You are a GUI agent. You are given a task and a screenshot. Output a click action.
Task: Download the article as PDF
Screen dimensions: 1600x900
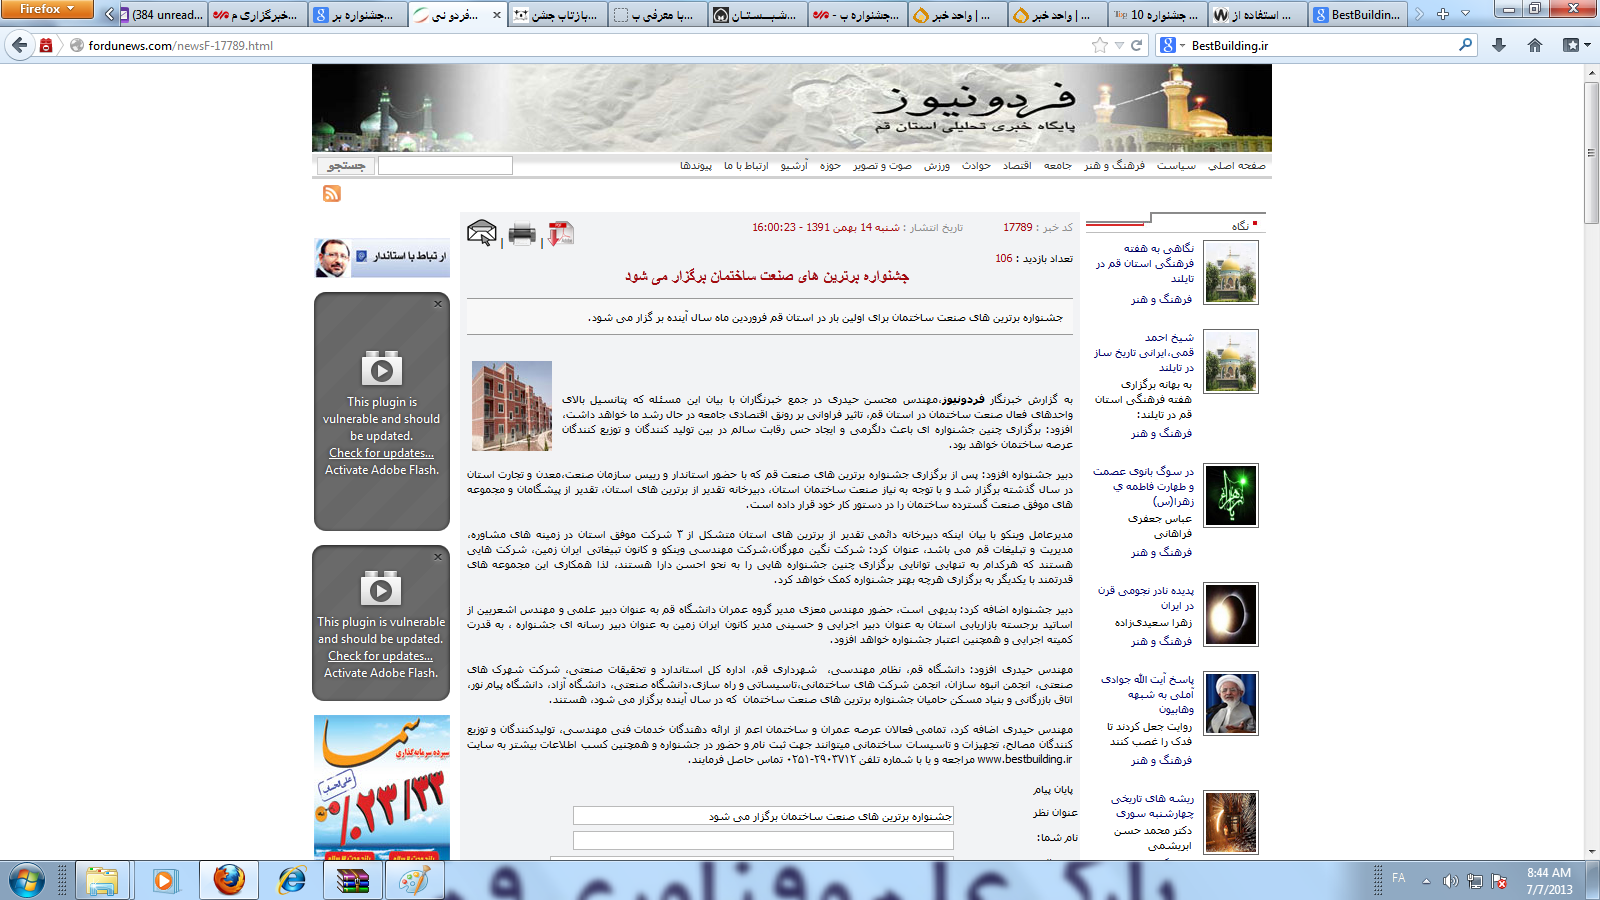(560, 234)
